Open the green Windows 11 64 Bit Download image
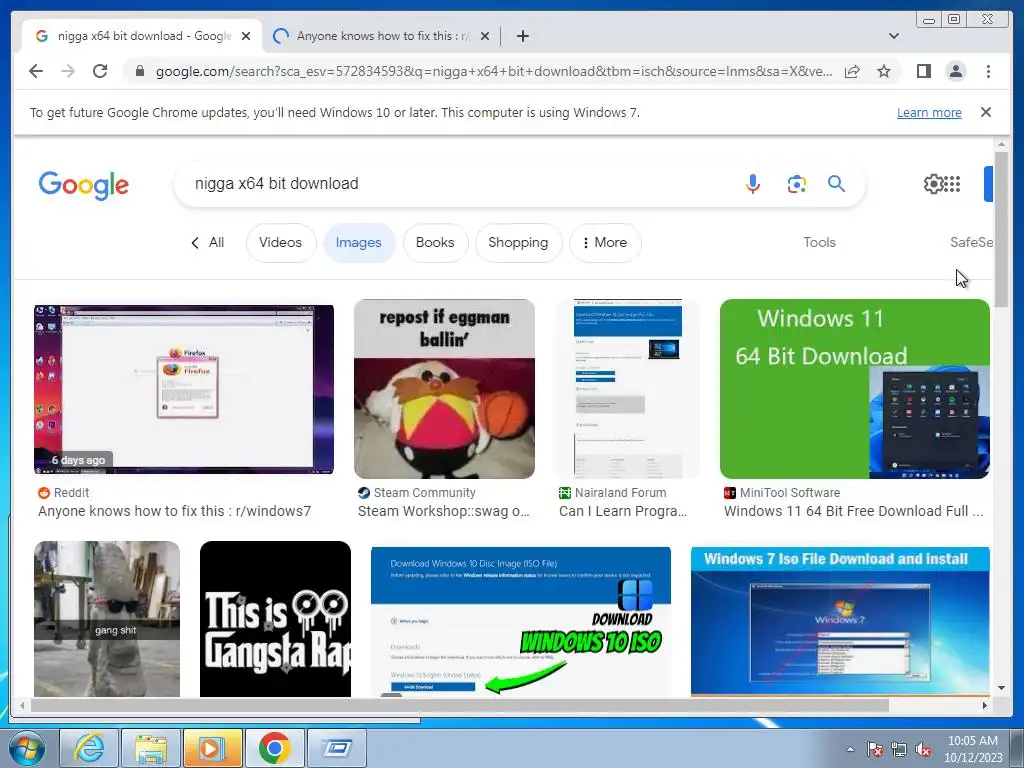This screenshot has width=1024, height=768. (x=855, y=389)
